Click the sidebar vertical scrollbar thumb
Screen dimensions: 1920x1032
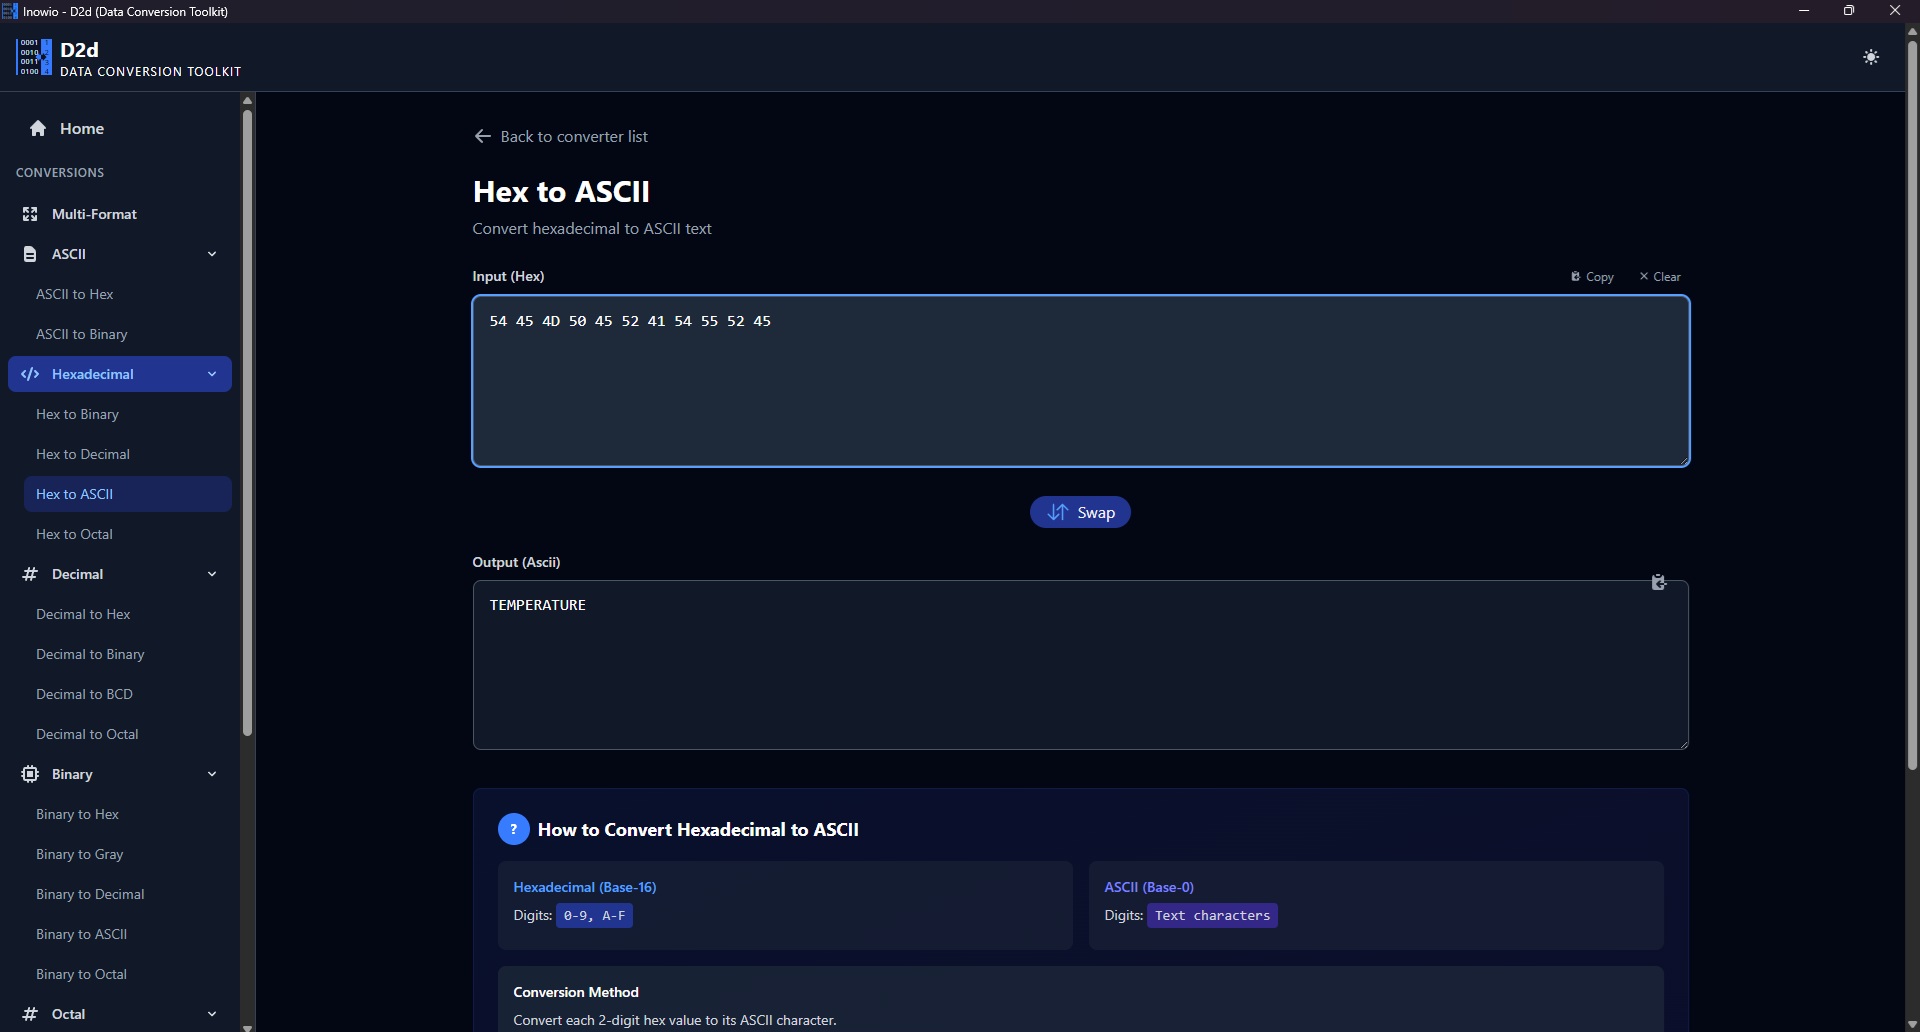[247, 422]
